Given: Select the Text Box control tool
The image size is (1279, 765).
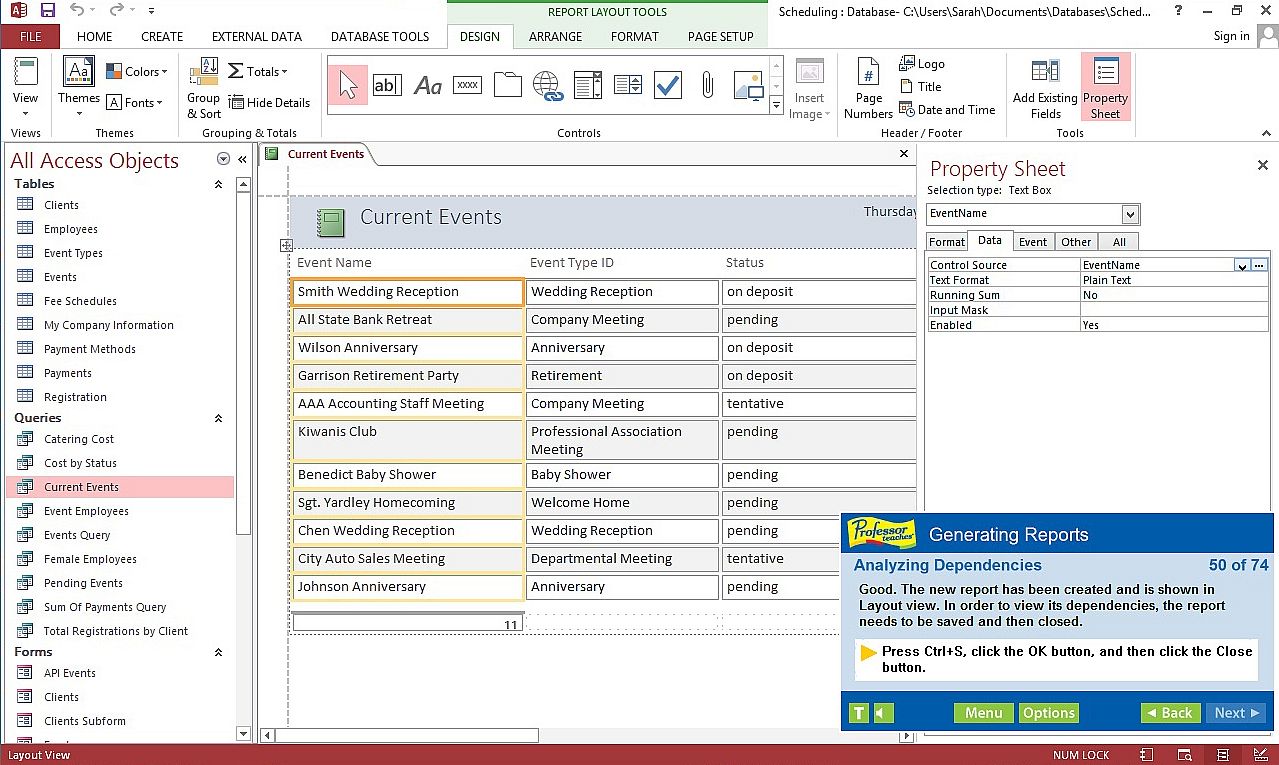Looking at the screenshot, I should click(386, 86).
